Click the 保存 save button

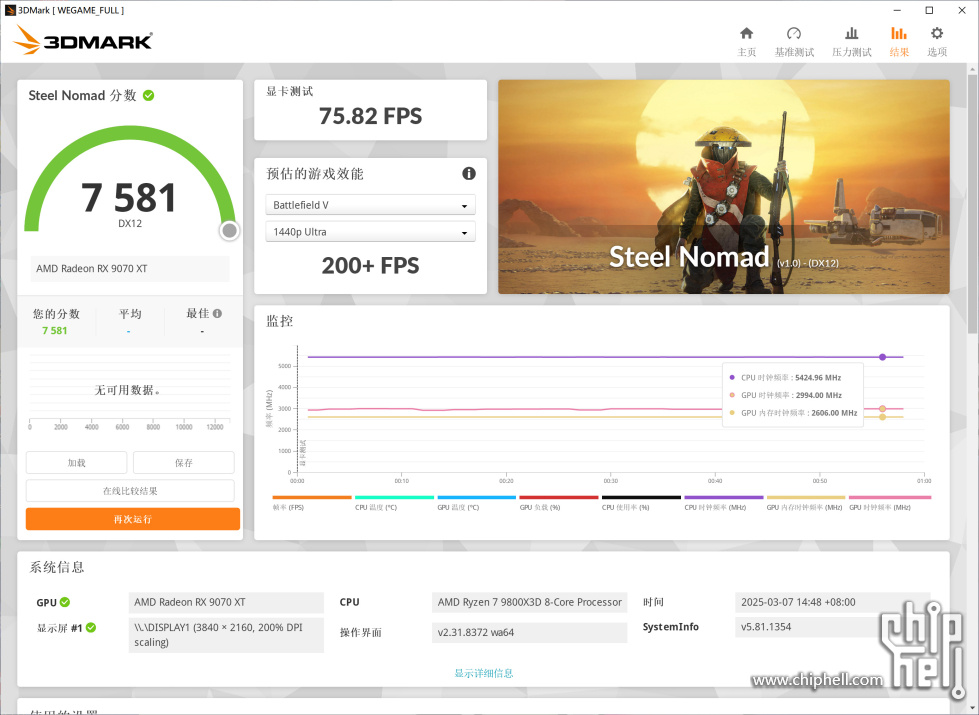[184, 463]
